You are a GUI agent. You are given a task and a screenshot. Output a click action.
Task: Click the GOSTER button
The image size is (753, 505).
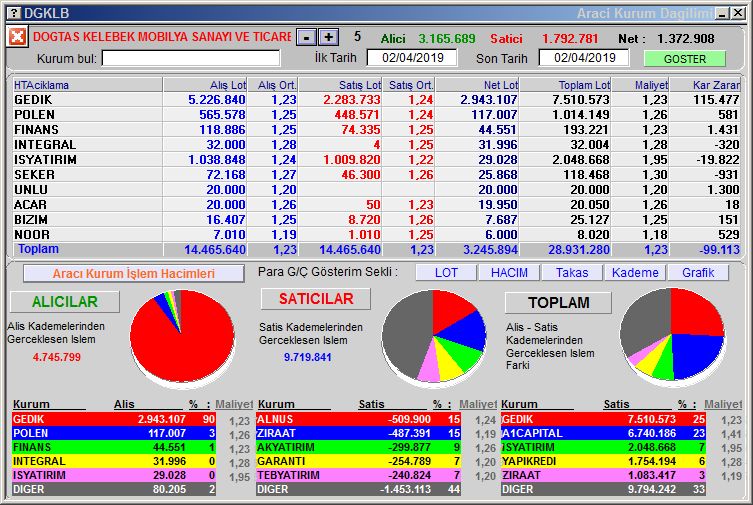(684, 59)
